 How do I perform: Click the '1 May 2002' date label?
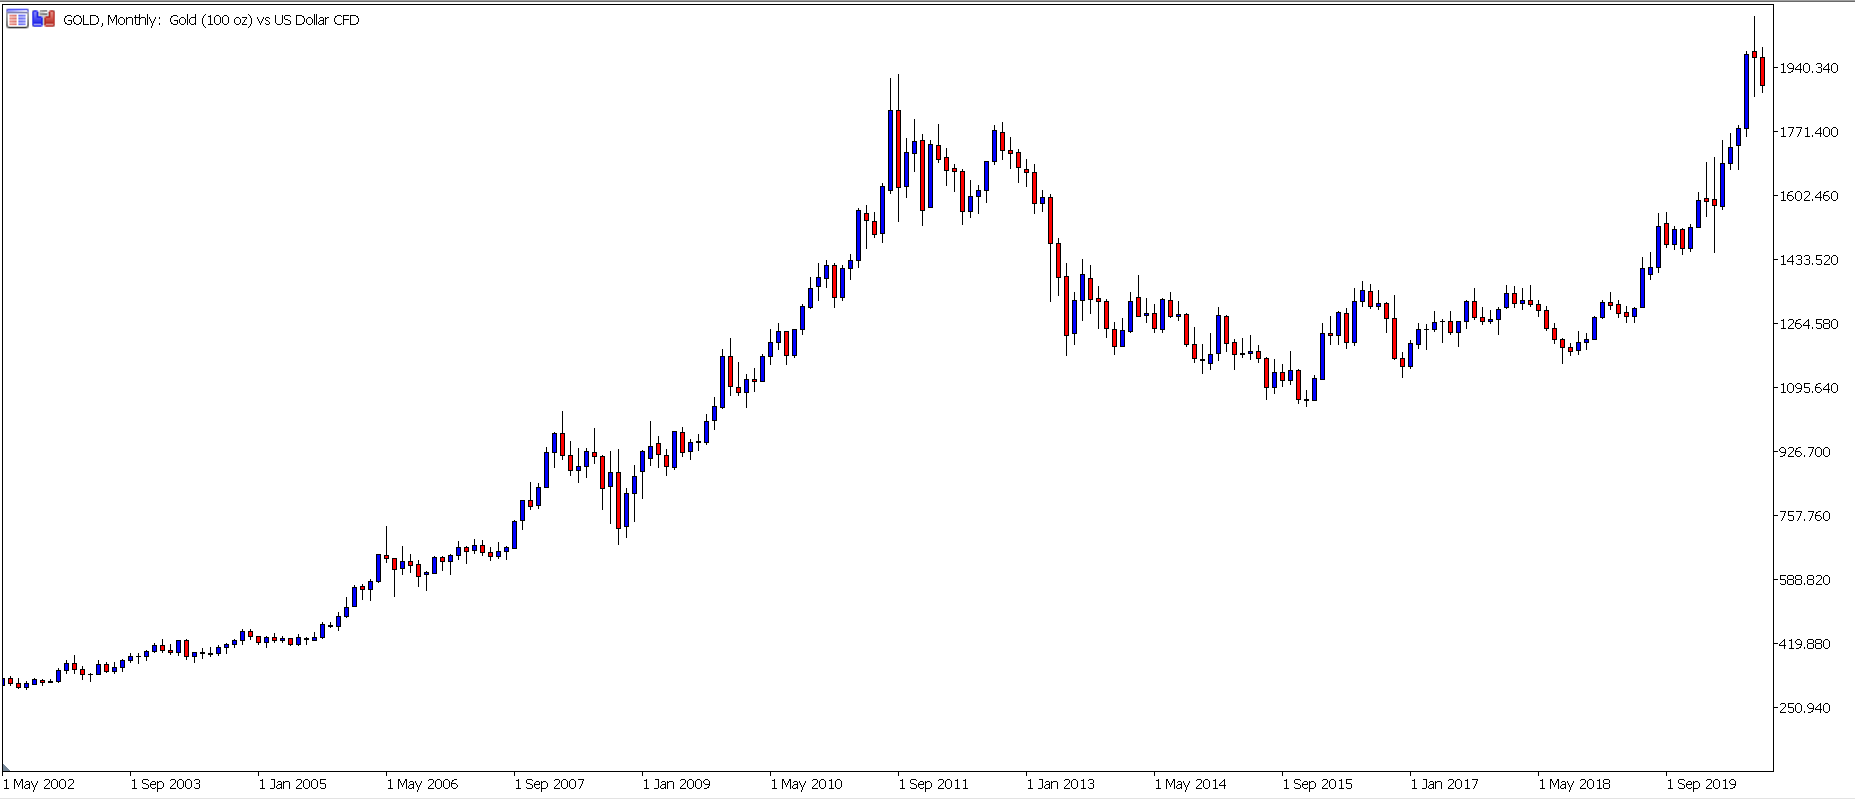(39, 784)
